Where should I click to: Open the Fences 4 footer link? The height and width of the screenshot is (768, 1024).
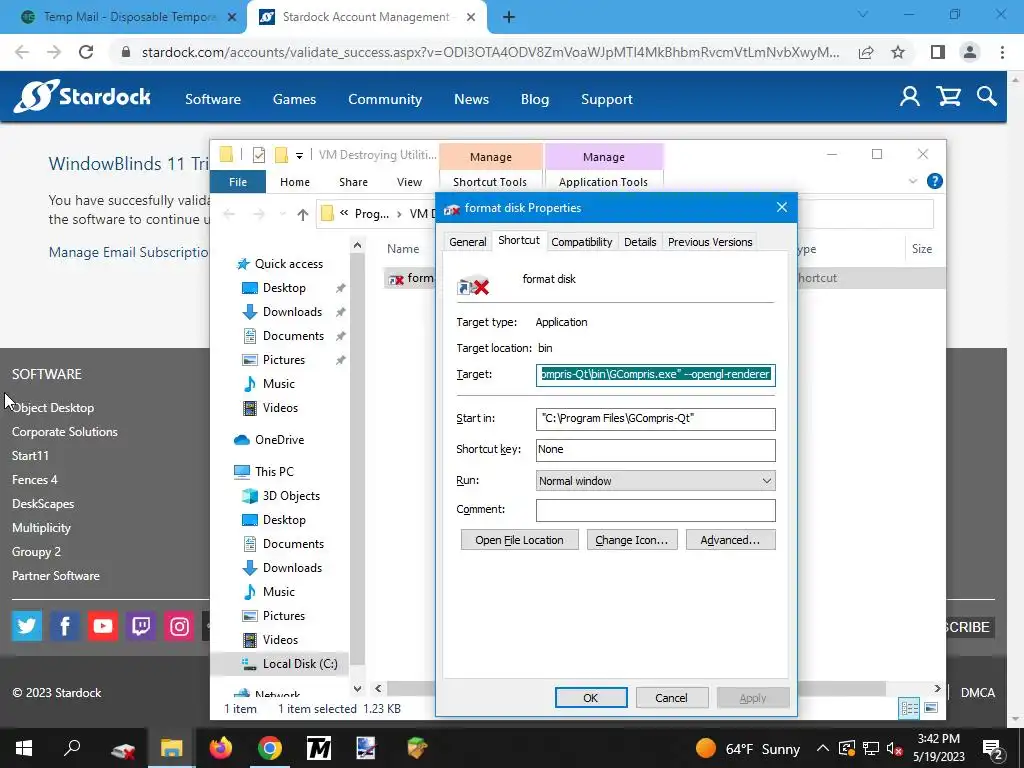coord(35,479)
